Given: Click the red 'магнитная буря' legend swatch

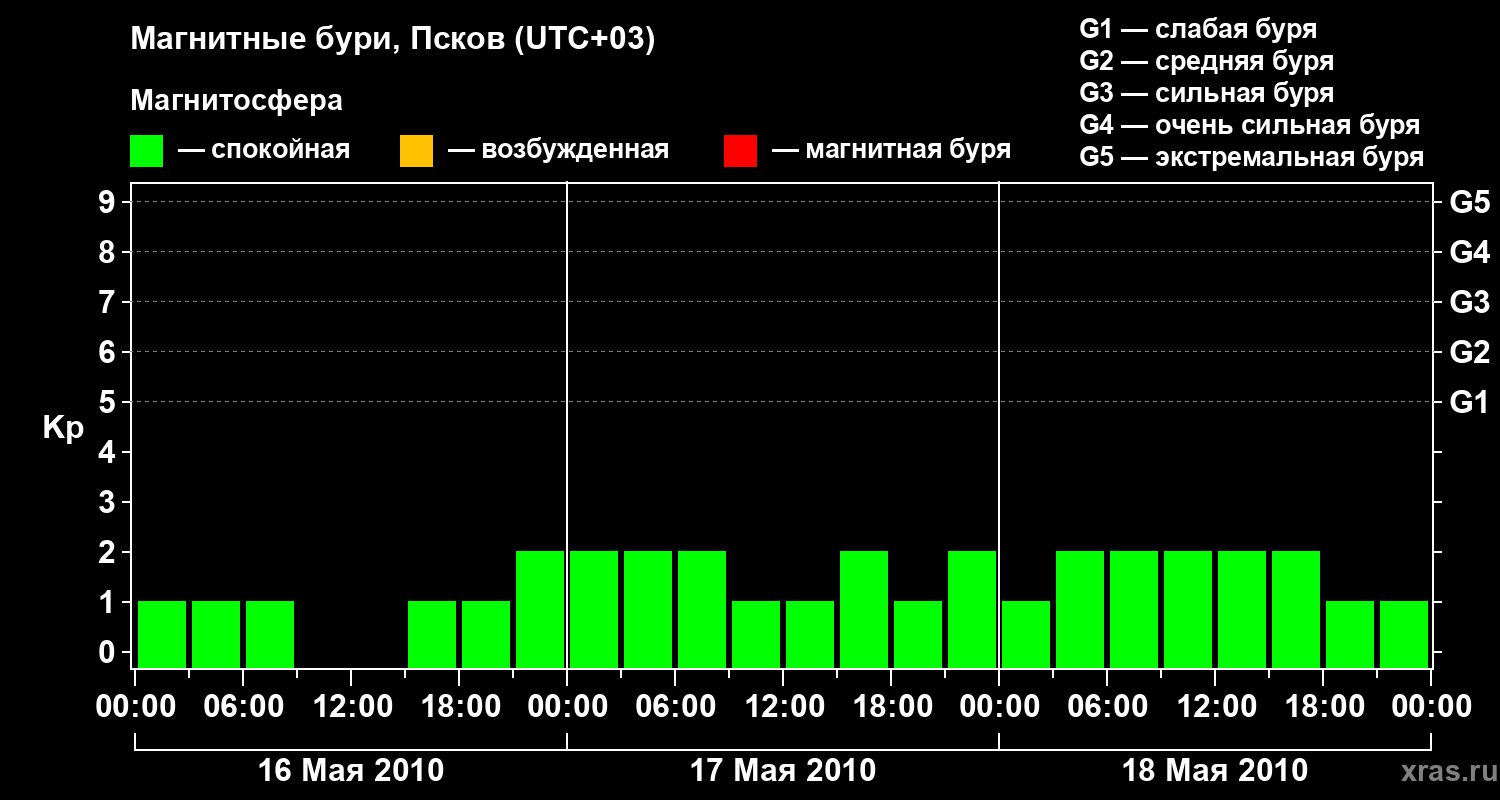Looking at the screenshot, I should [740, 150].
